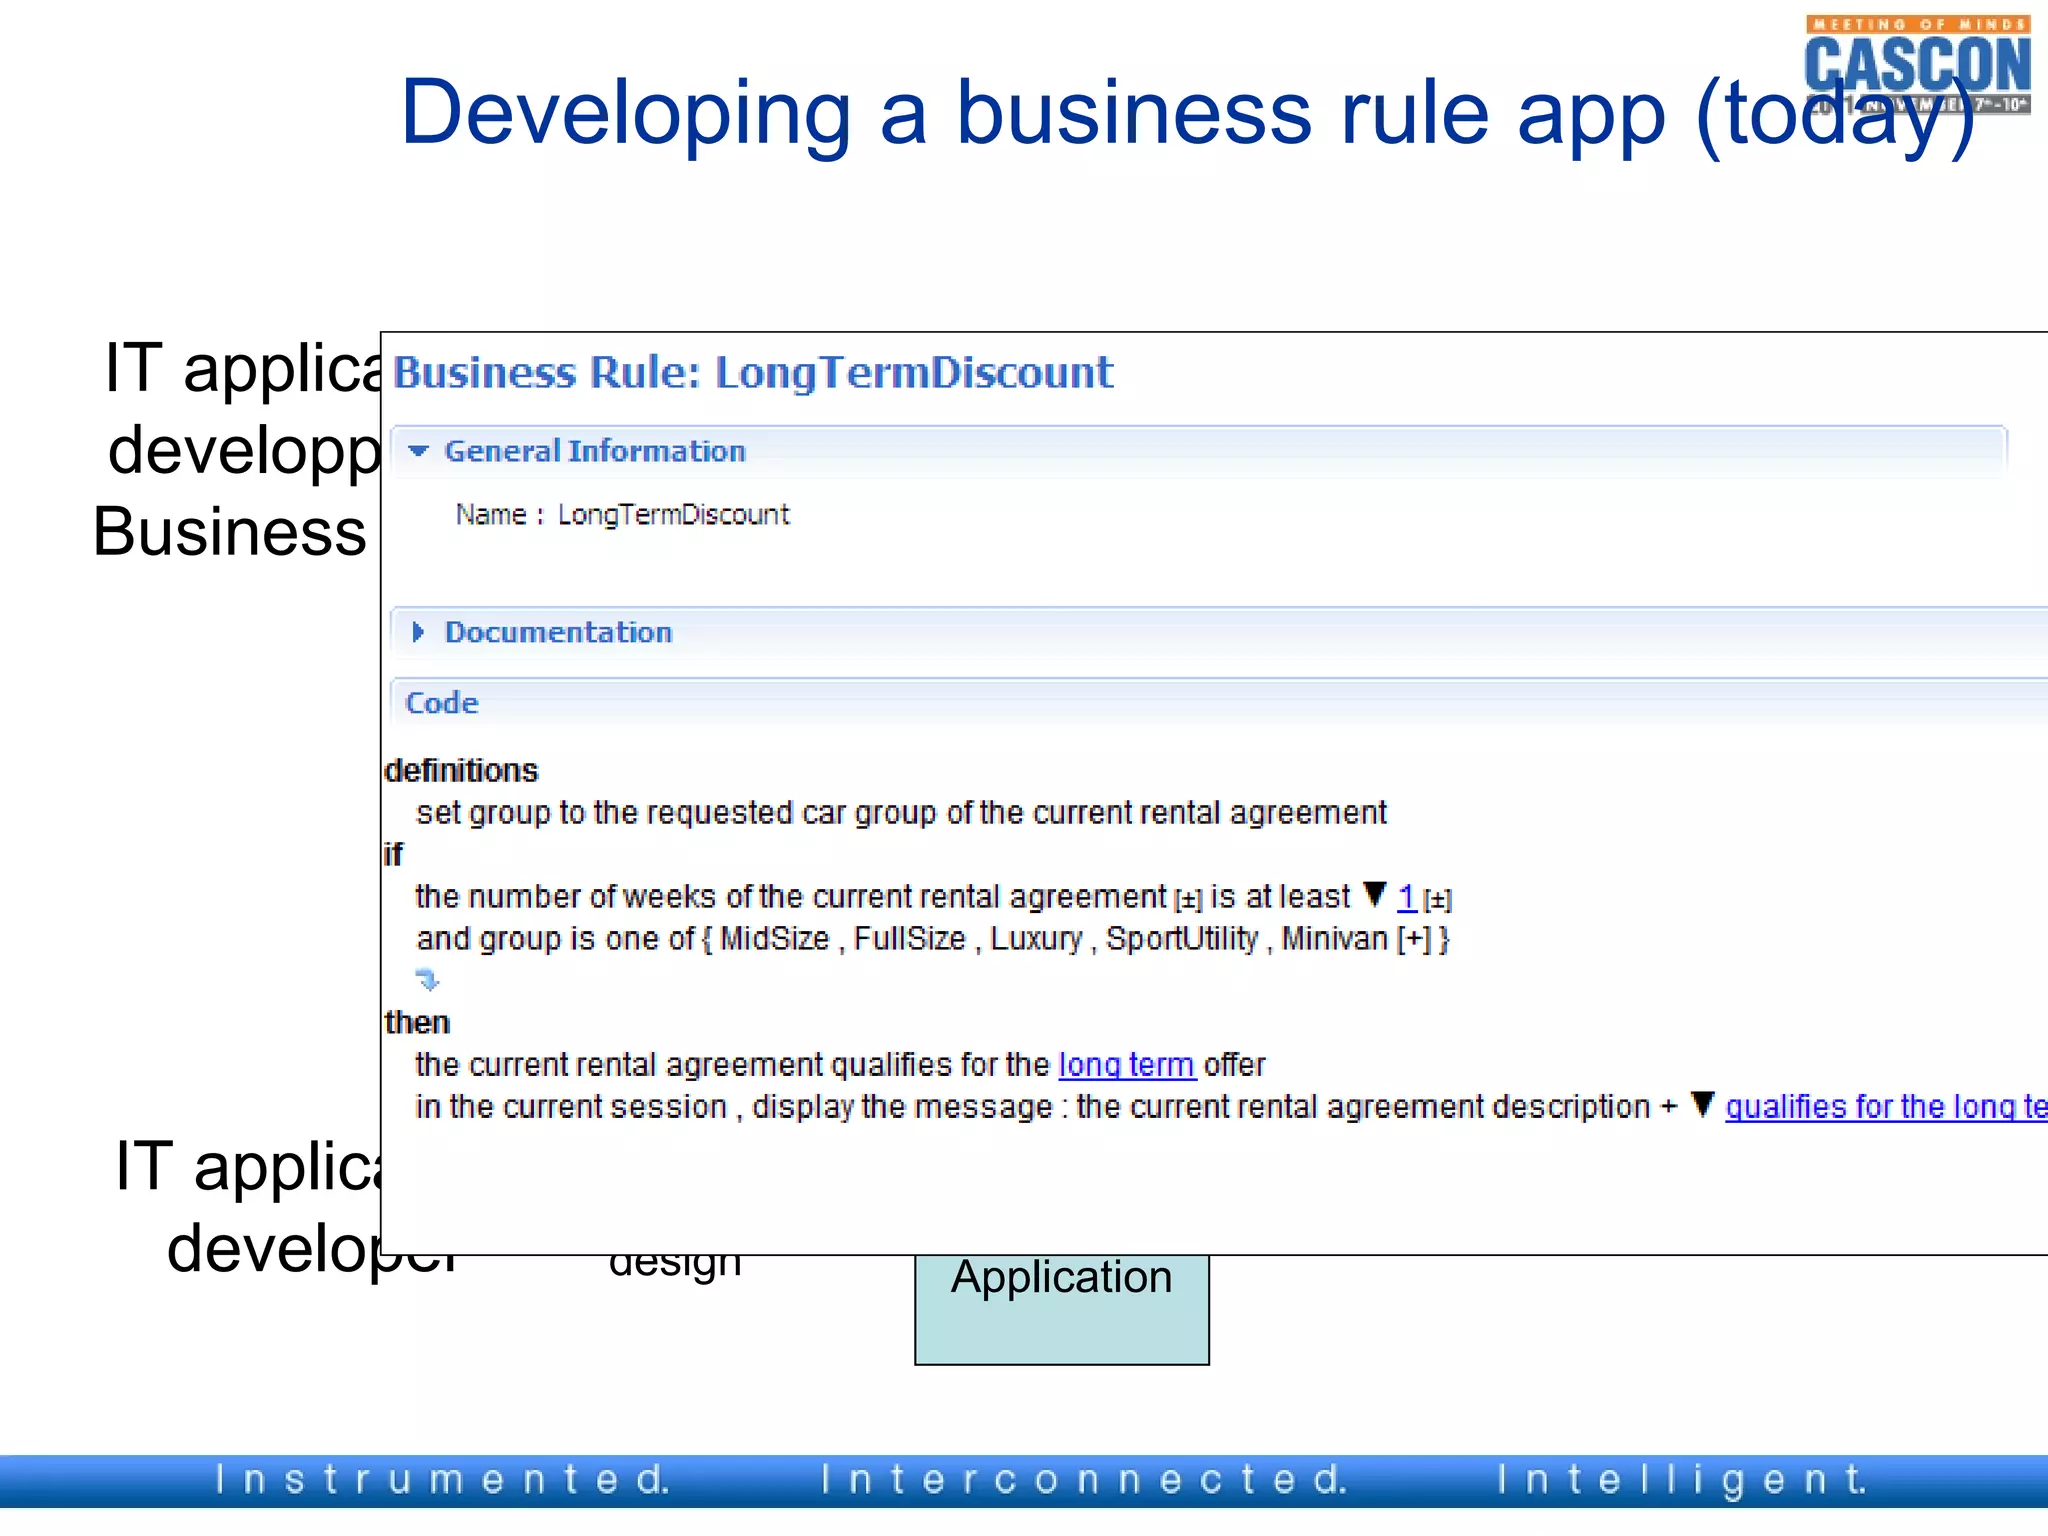Click 'FullSize' in the group list
Image resolution: width=2048 pixels, height=1536 pixels.
click(x=909, y=939)
